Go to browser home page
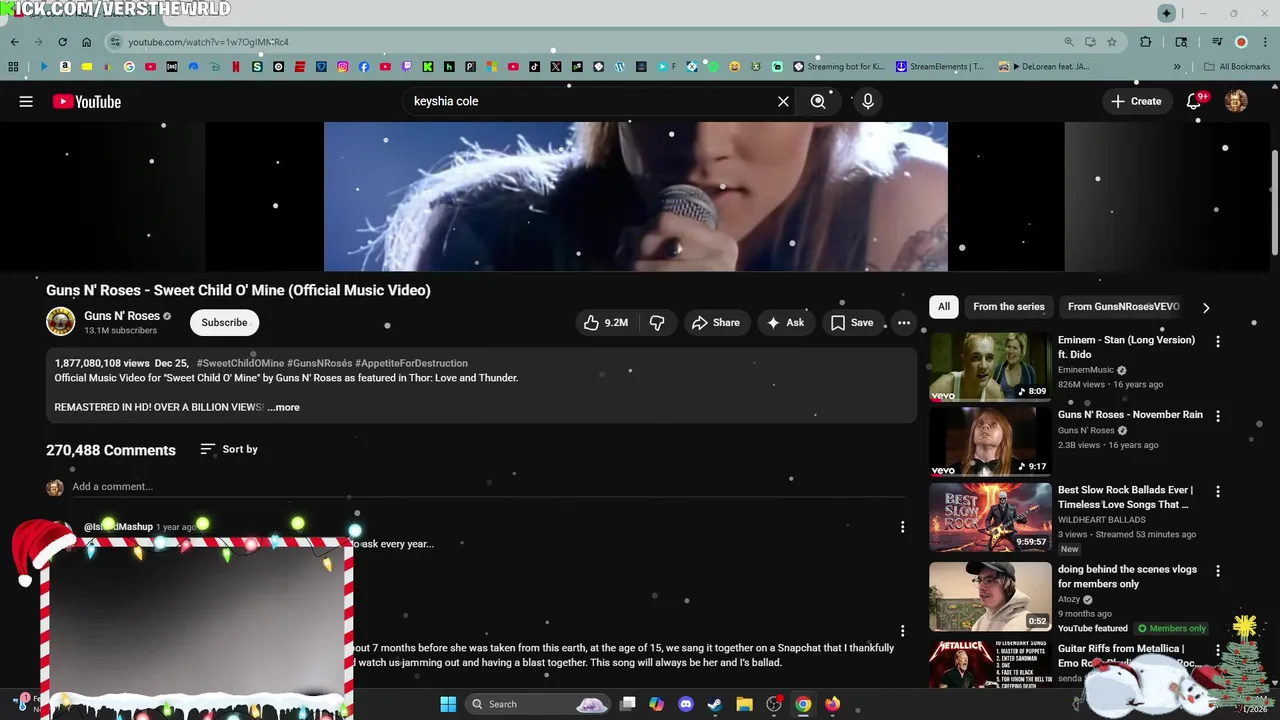This screenshot has height=720, width=1280. pyautogui.click(x=86, y=42)
